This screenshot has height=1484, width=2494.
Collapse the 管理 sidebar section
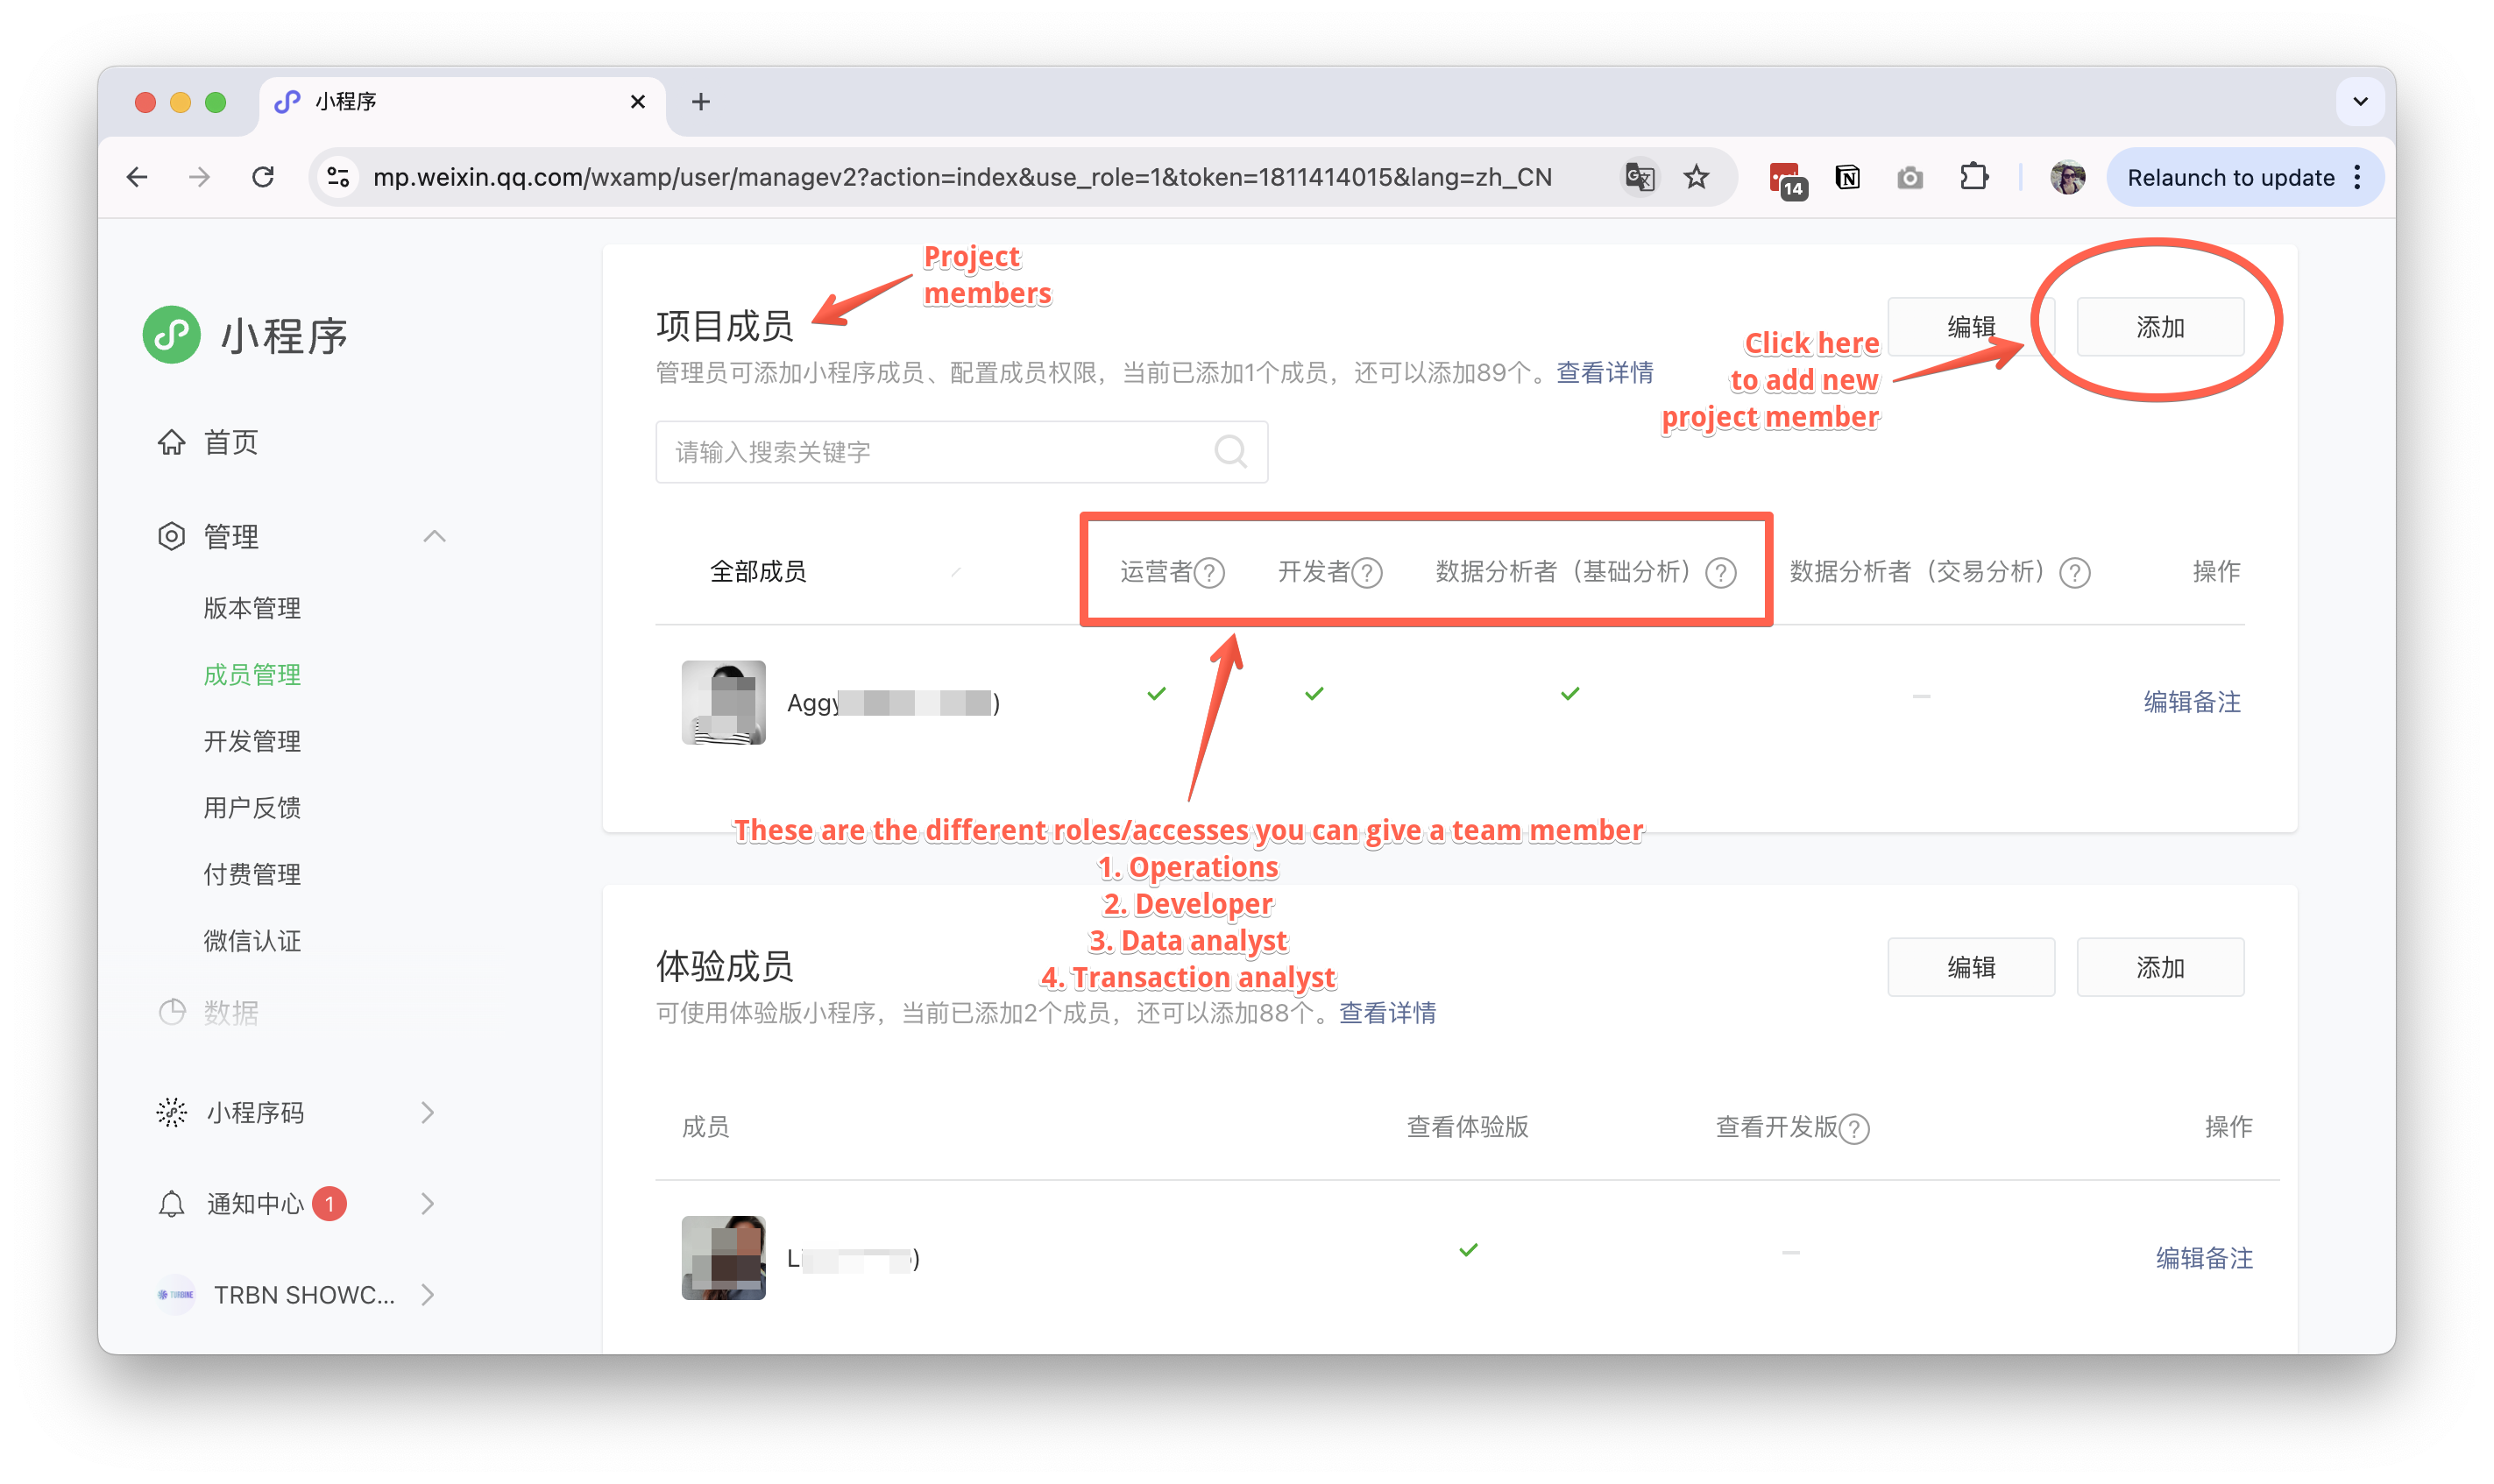click(x=434, y=537)
